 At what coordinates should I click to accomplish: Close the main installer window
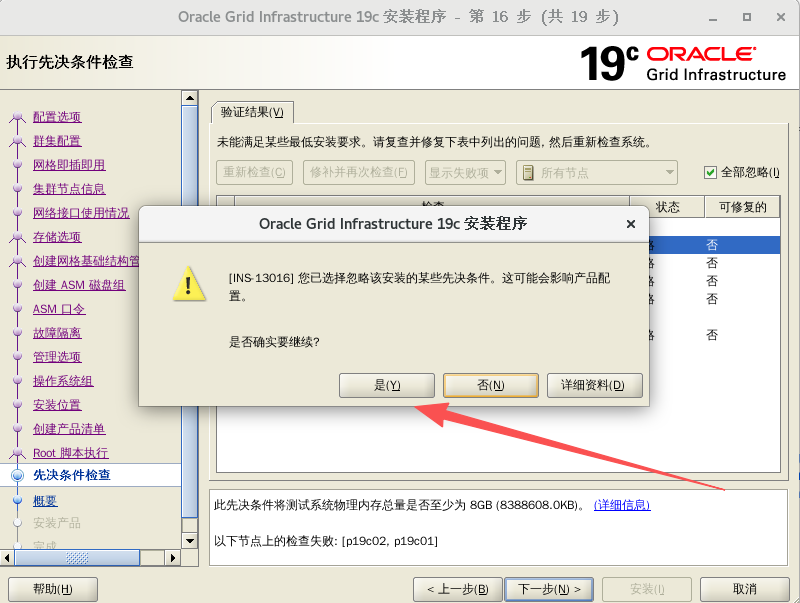(x=781, y=17)
